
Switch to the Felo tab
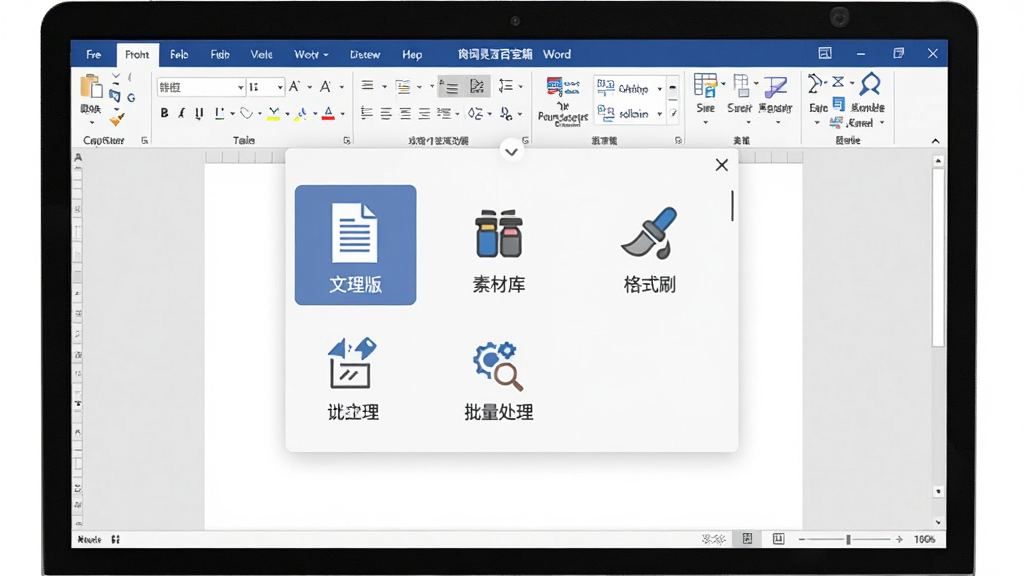[179, 55]
